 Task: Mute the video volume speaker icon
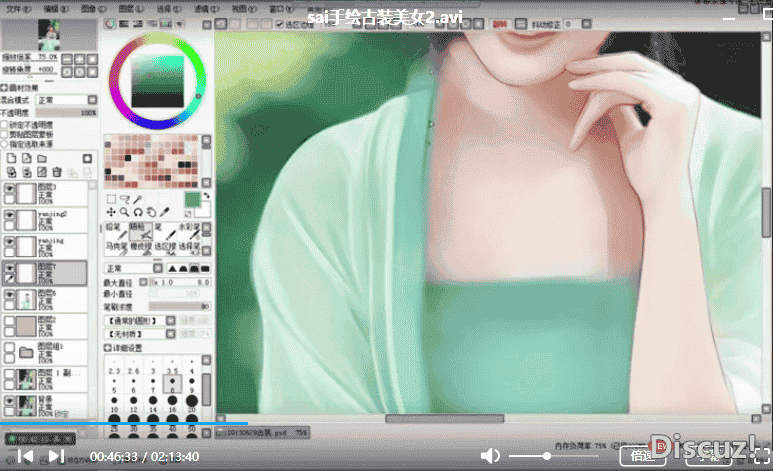click(490, 456)
